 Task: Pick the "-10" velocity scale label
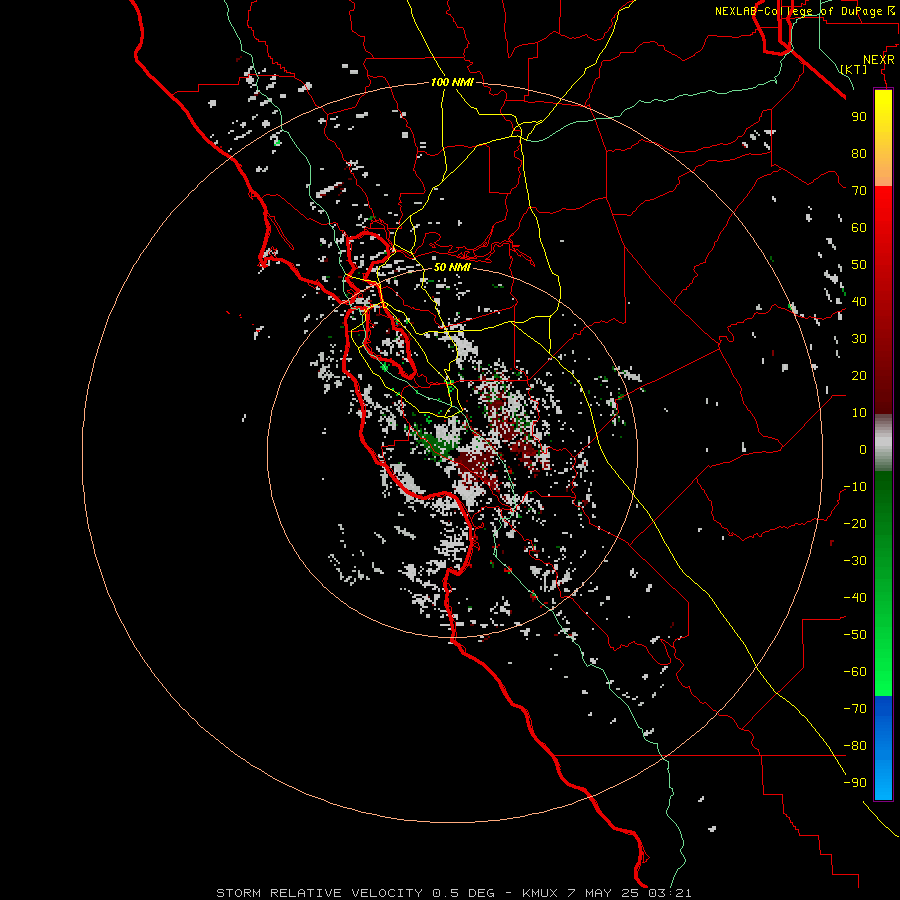855,487
